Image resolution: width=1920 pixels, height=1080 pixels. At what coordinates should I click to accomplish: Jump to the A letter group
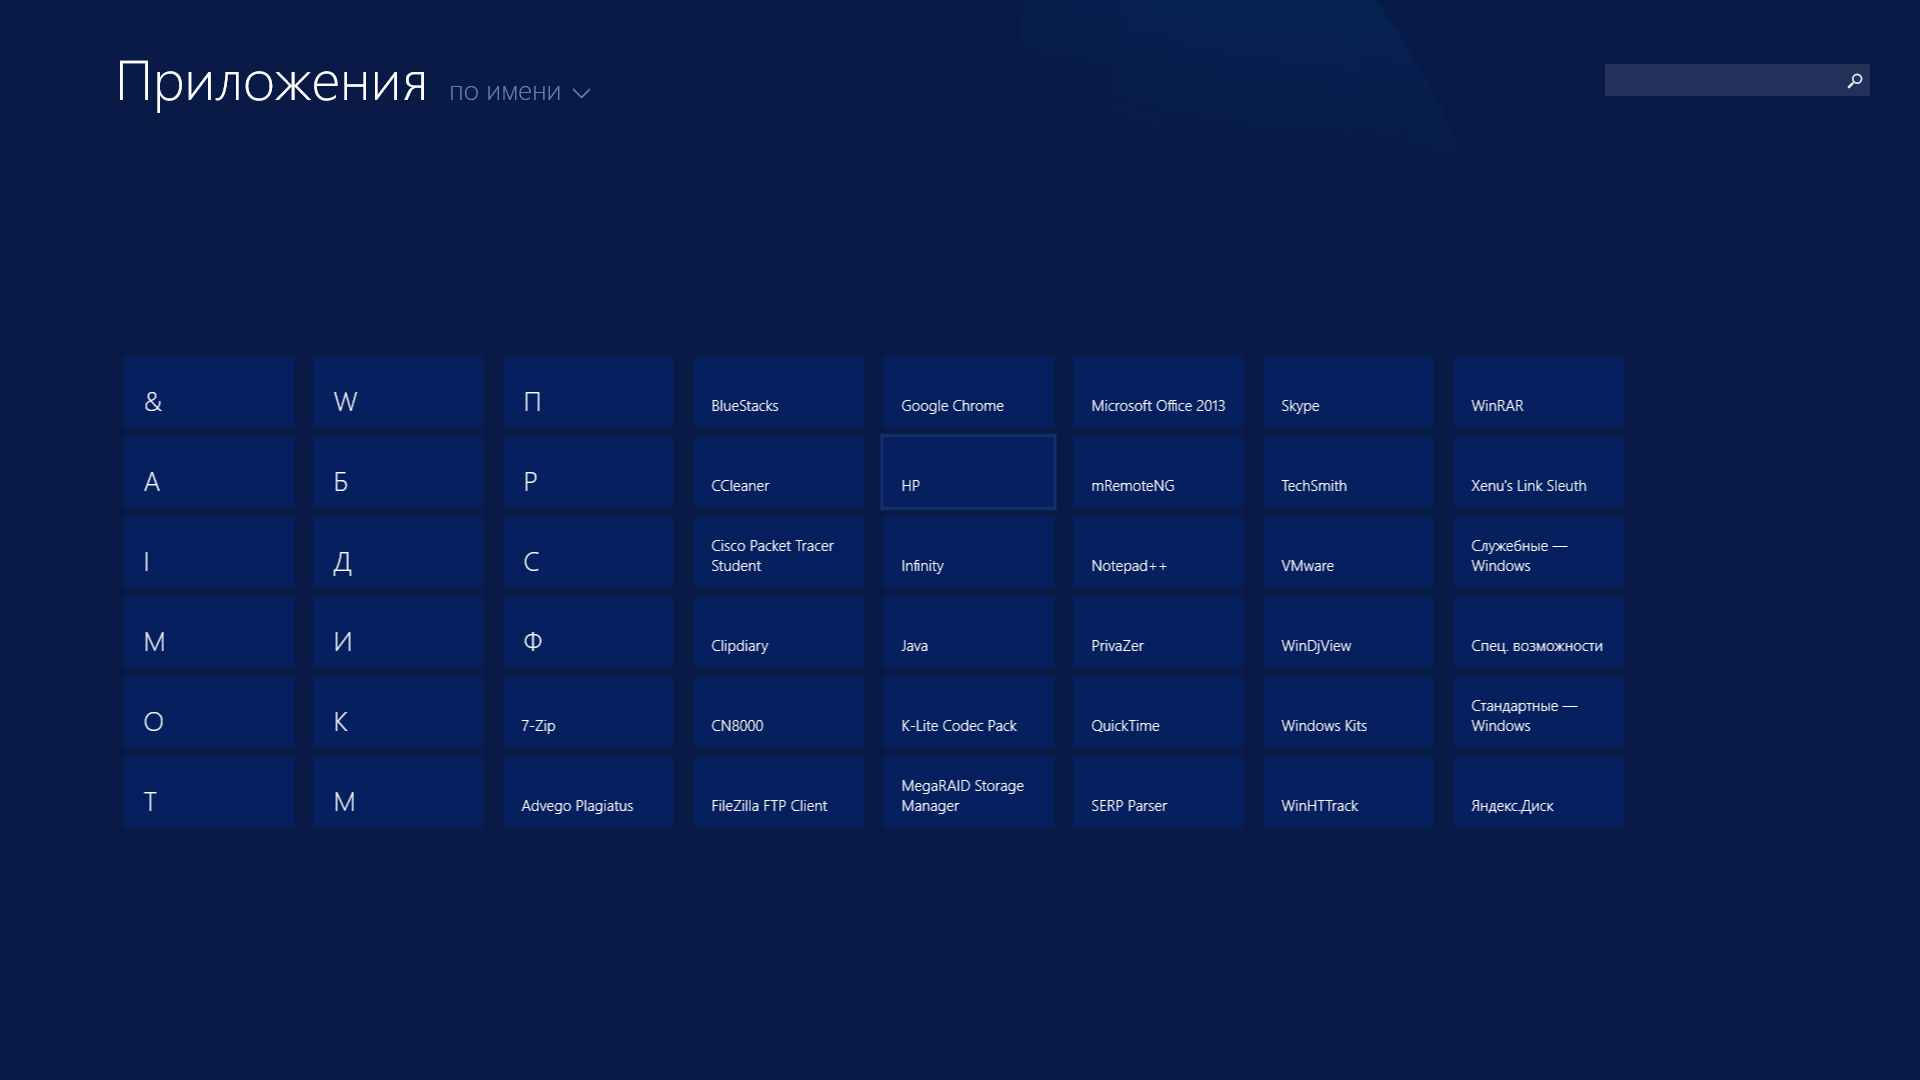(208, 472)
